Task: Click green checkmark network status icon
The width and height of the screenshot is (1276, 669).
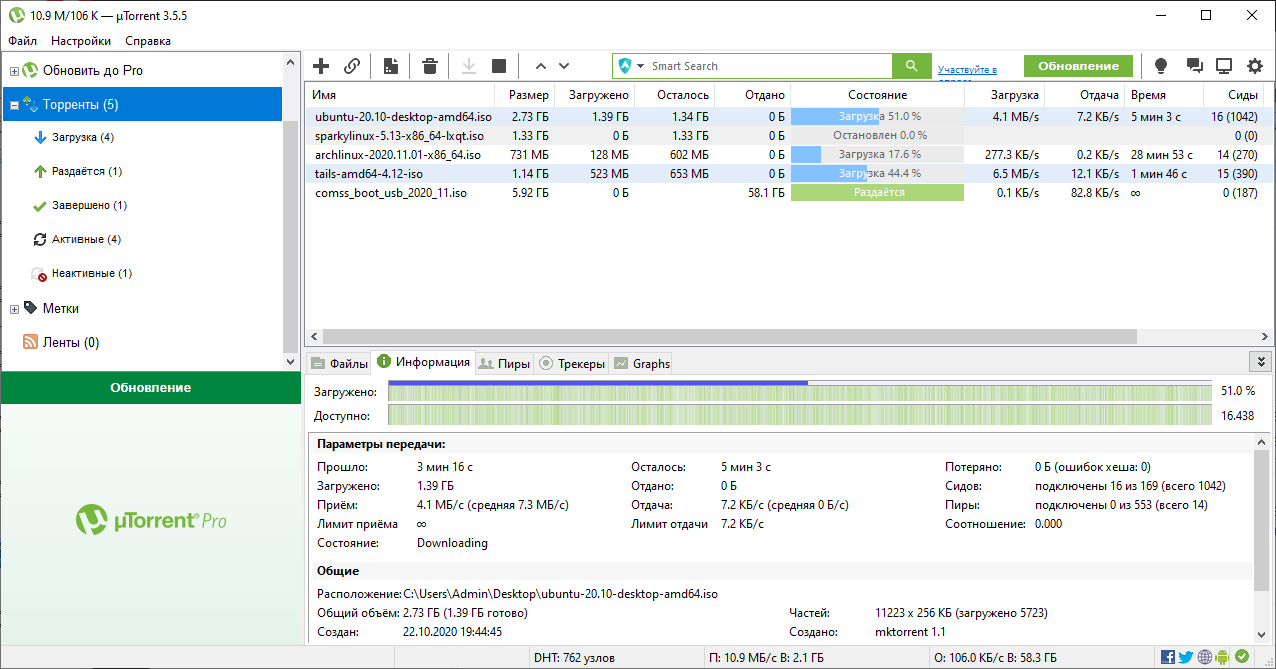Action: click(x=1242, y=657)
